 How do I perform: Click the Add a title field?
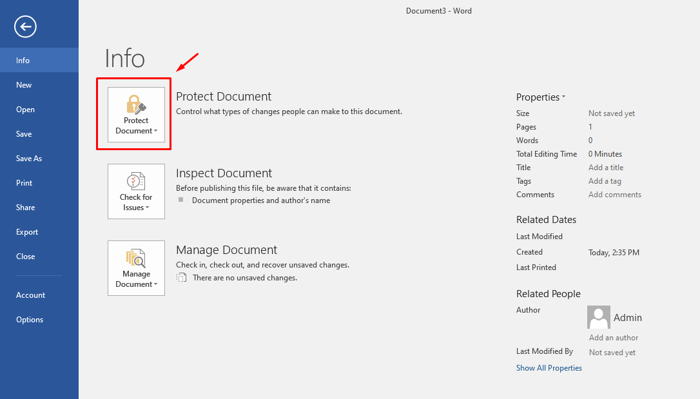click(x=606, y=167)
